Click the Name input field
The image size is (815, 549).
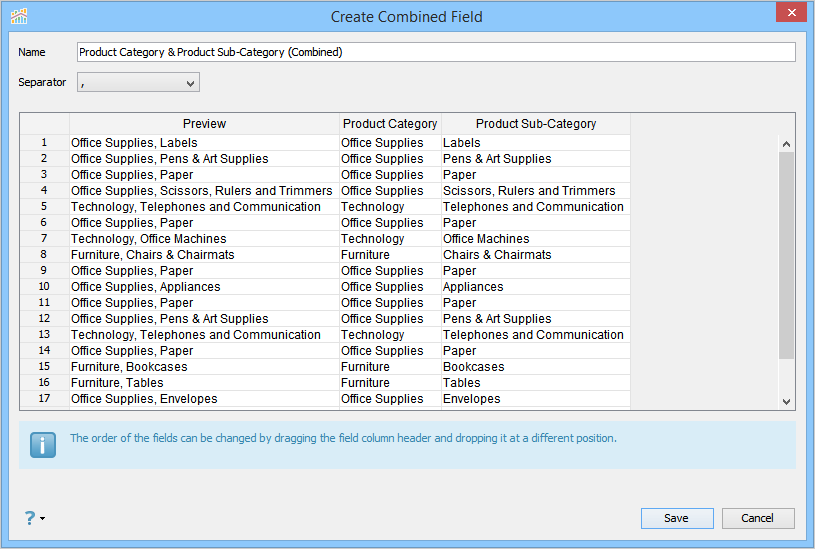(x=436, y=52)
